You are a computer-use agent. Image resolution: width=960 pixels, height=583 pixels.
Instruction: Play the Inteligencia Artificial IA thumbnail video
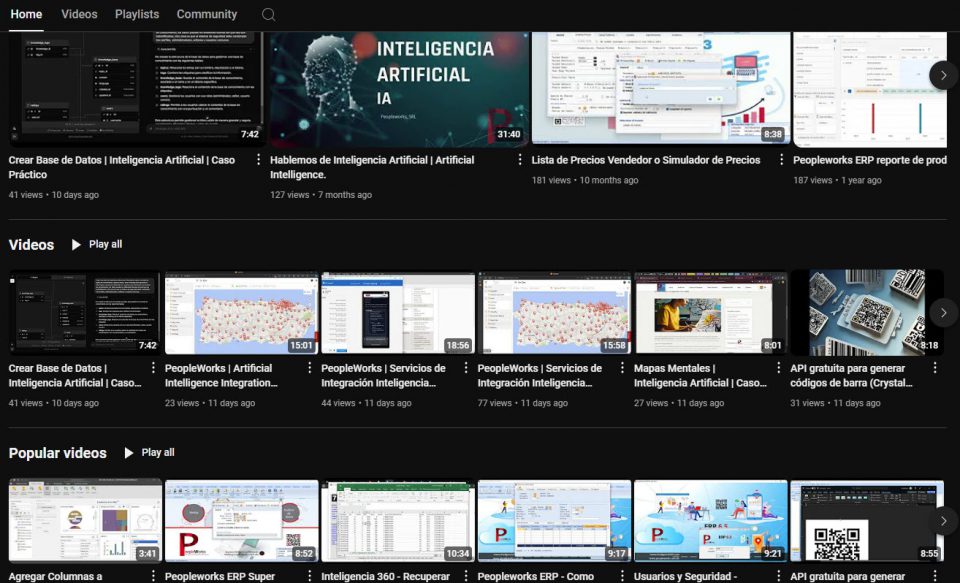[398, 88]
